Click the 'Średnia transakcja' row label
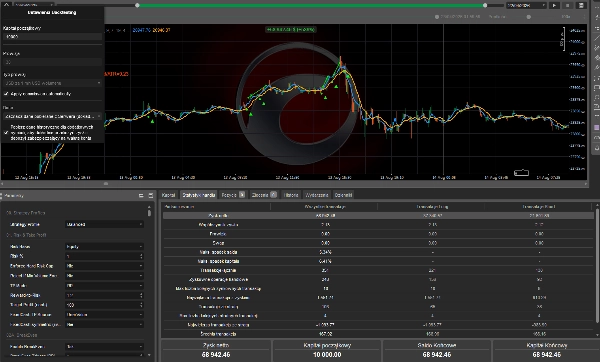Viewport: 600px width, 362px height. [218, 334]
